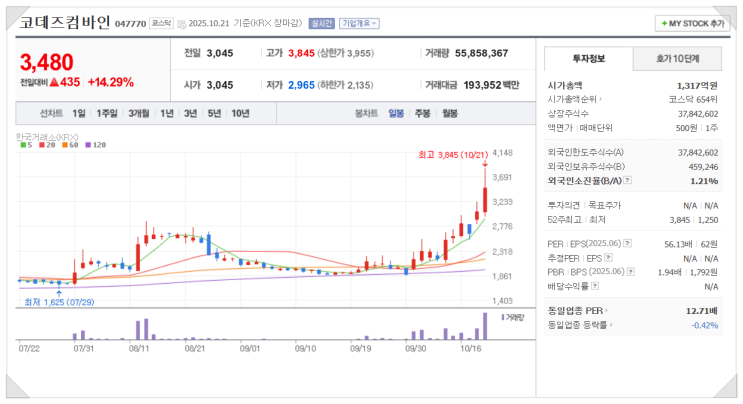Click the 최저 1,625 (07/29) chart label
This screenshot has height=404, width=743.
[59, 302]
